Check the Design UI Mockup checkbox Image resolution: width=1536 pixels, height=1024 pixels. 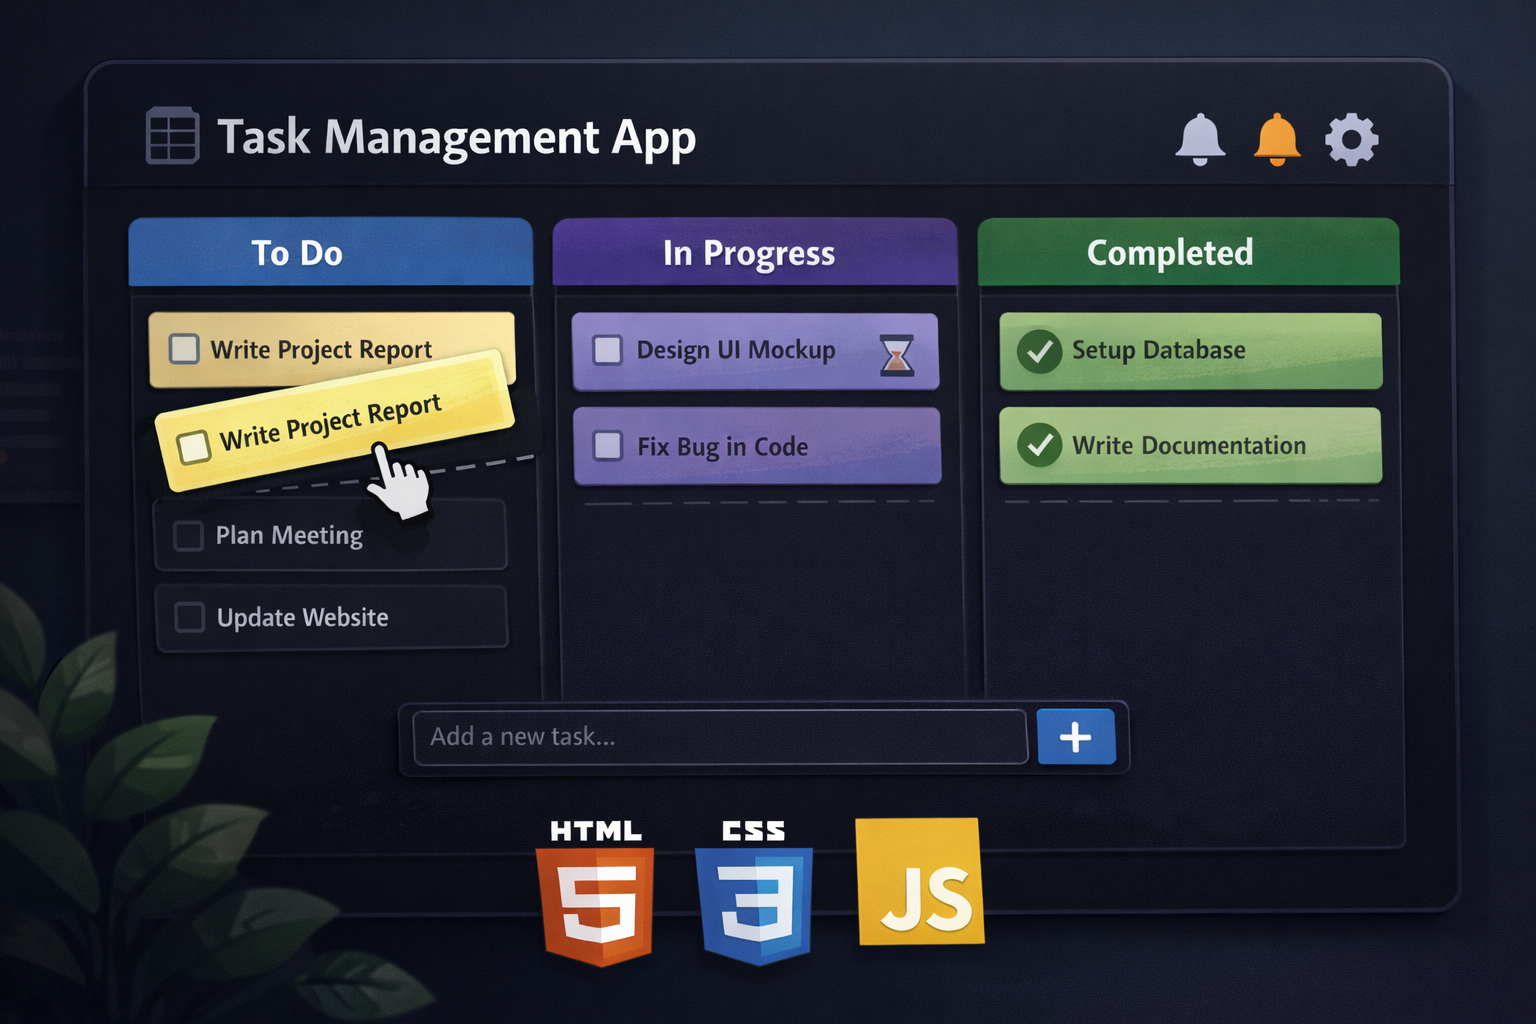608,350
